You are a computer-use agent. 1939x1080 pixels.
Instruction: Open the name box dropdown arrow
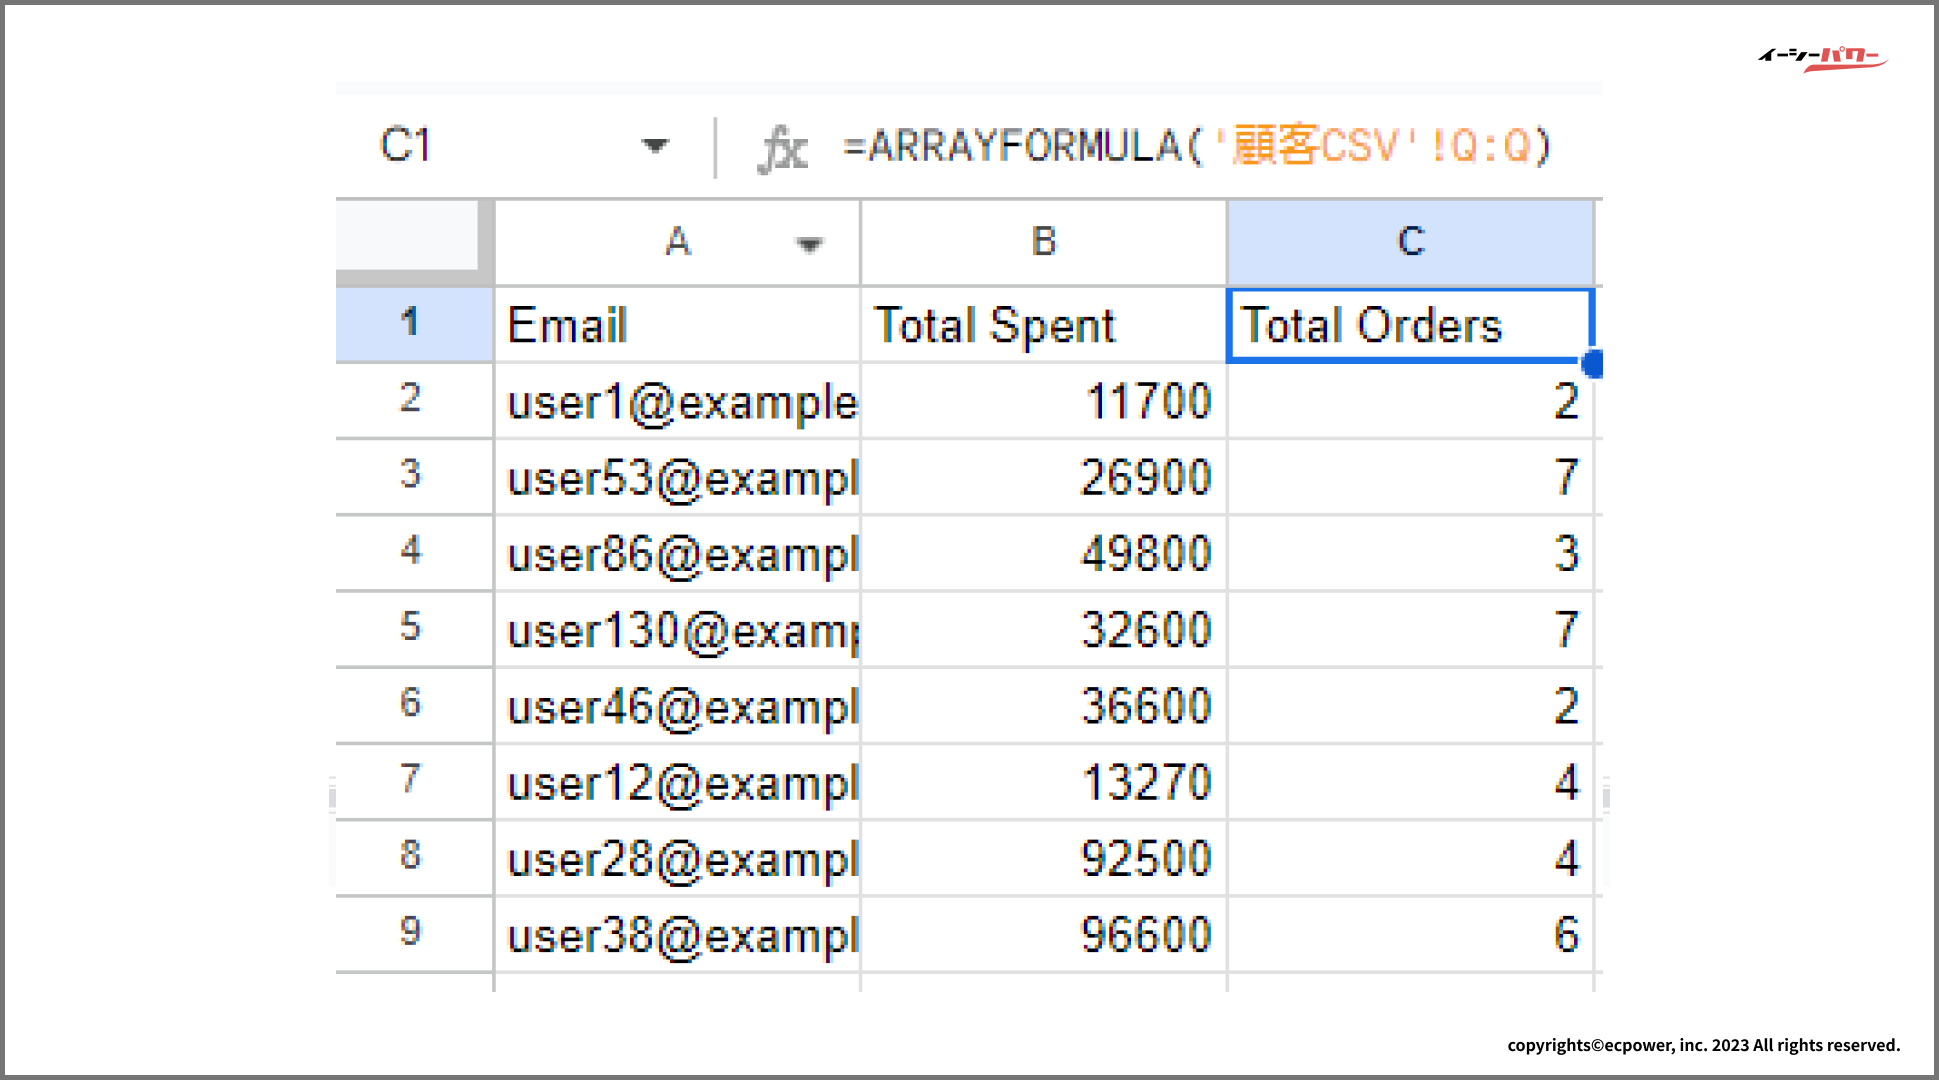(x=655, y=146)
